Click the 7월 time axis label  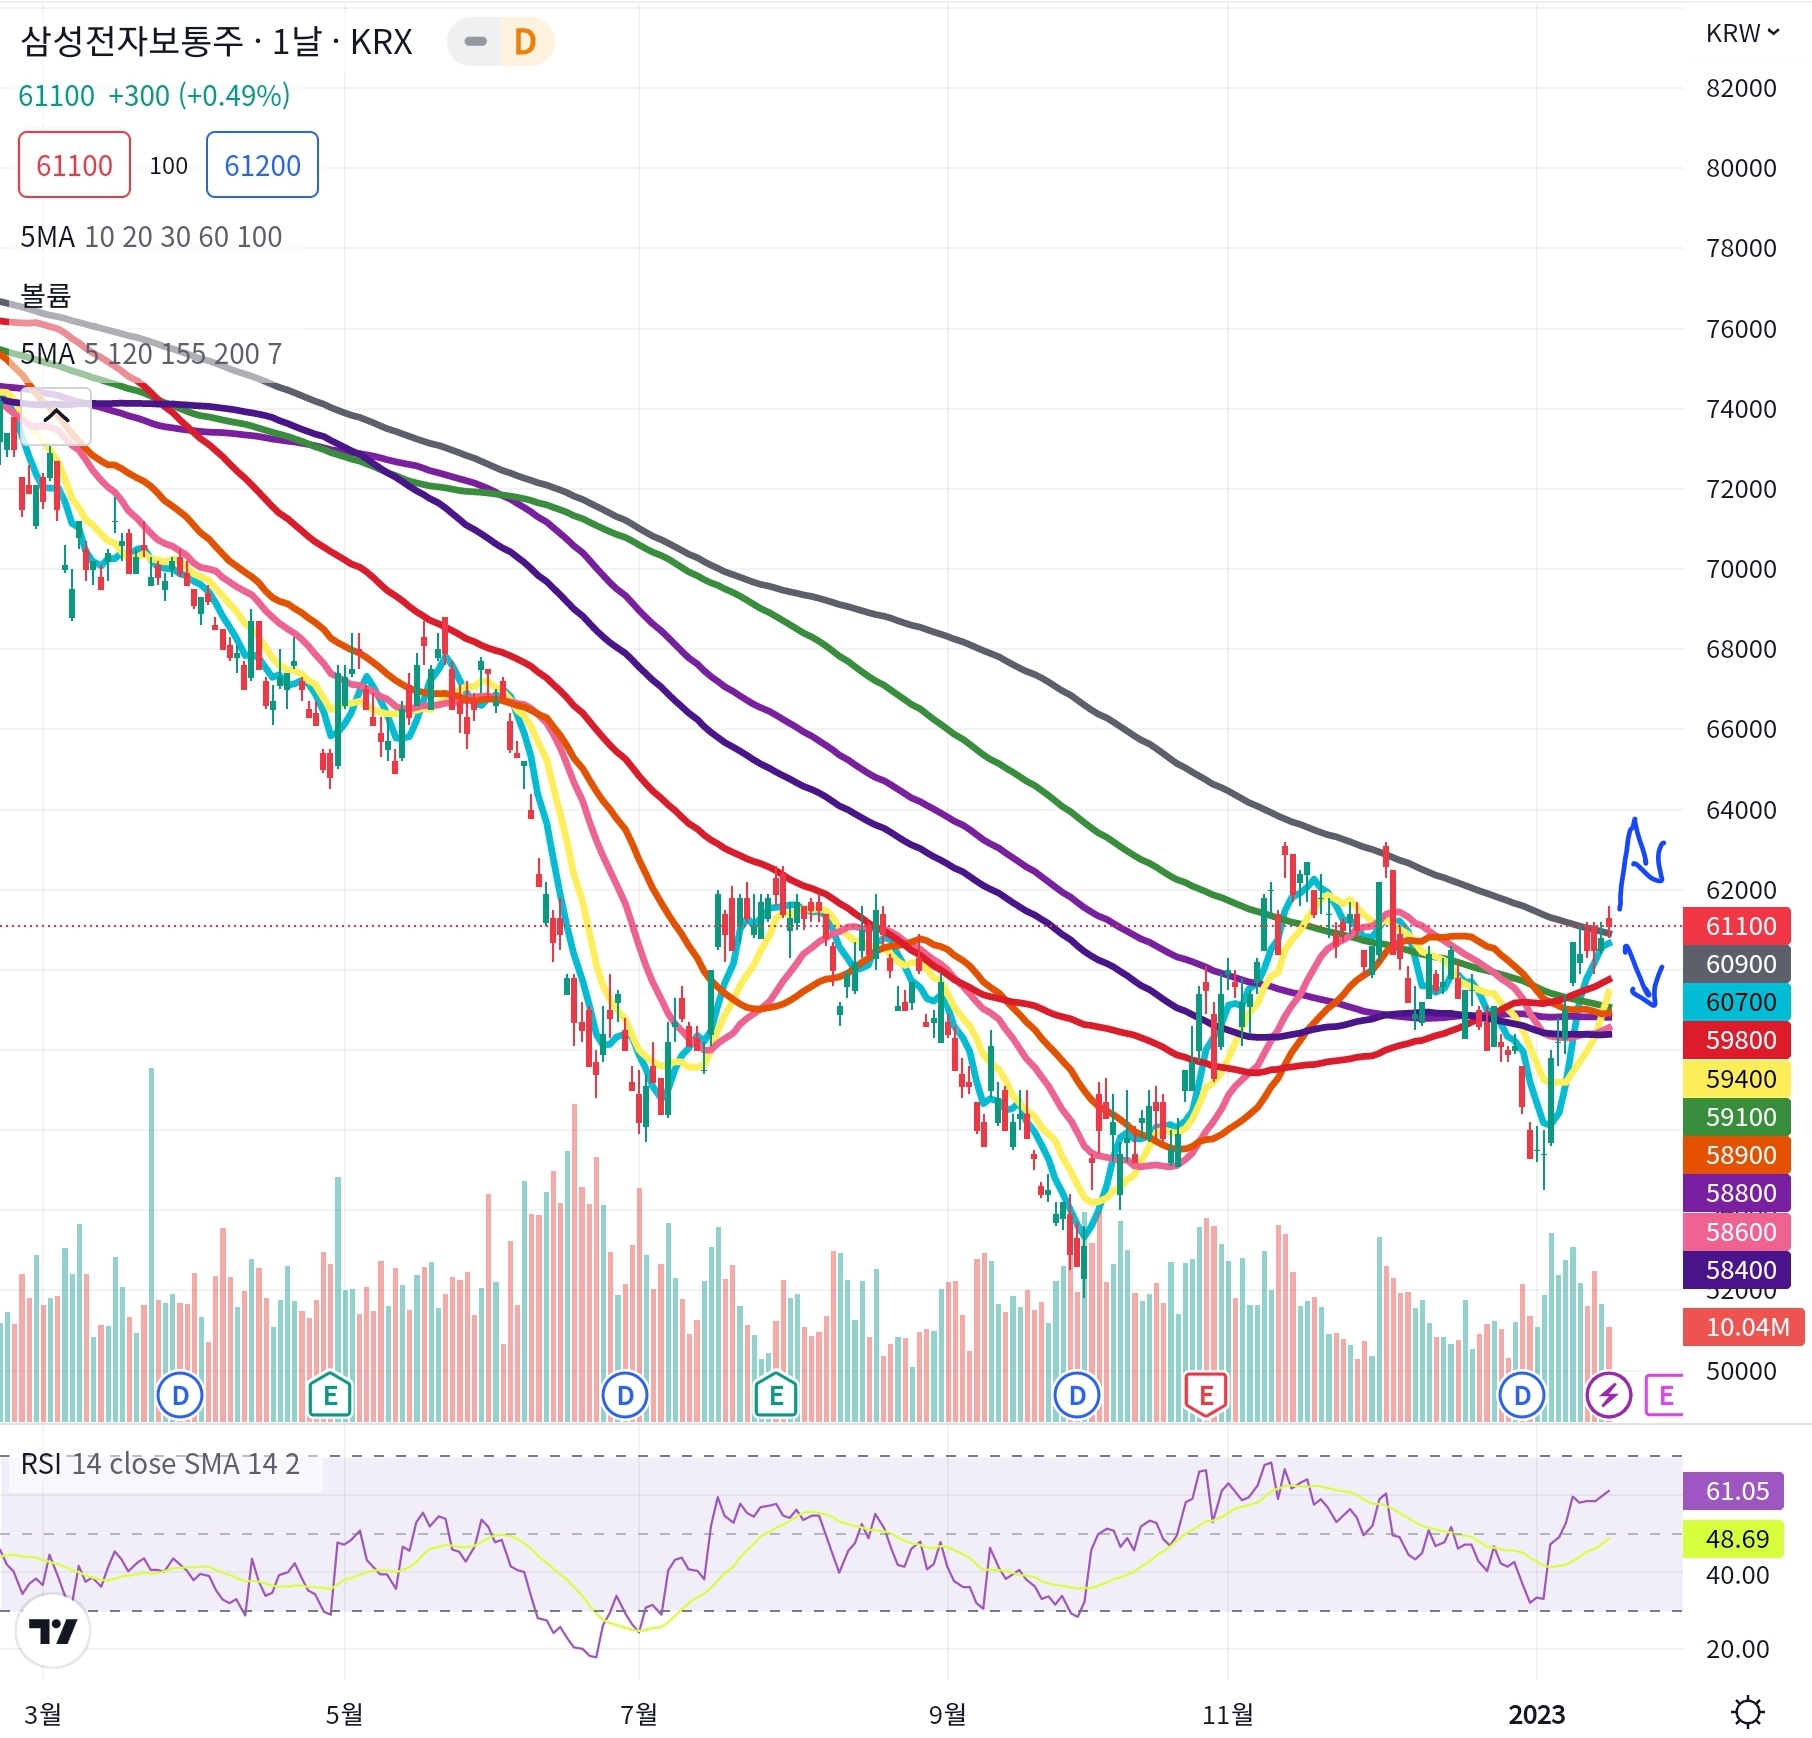pos(639,1714)
